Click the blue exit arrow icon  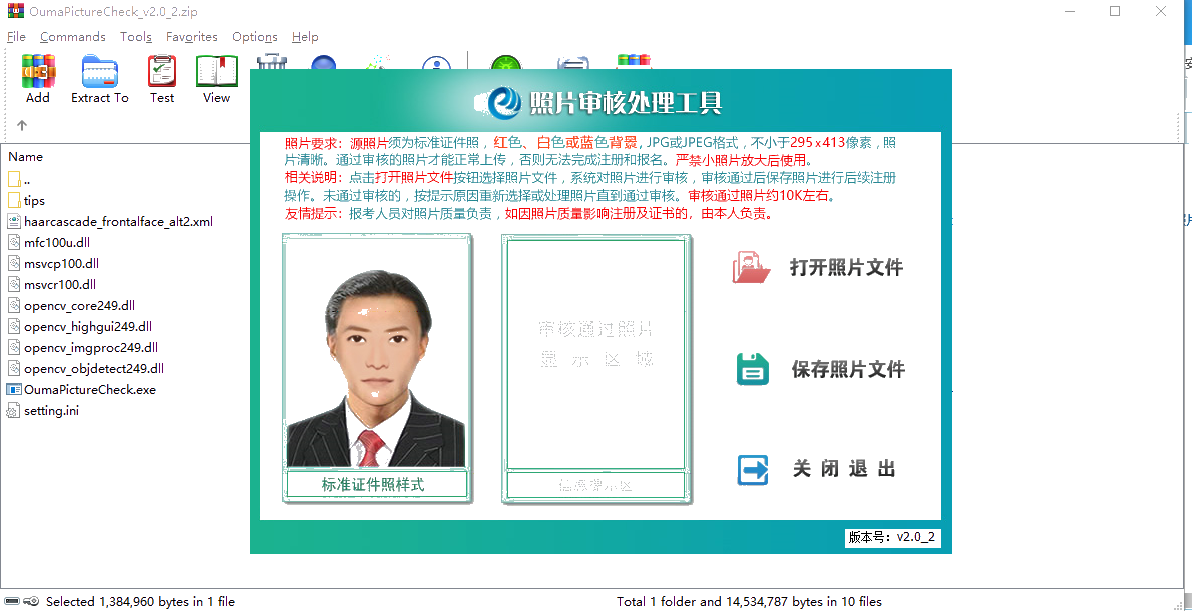(752, 470)
